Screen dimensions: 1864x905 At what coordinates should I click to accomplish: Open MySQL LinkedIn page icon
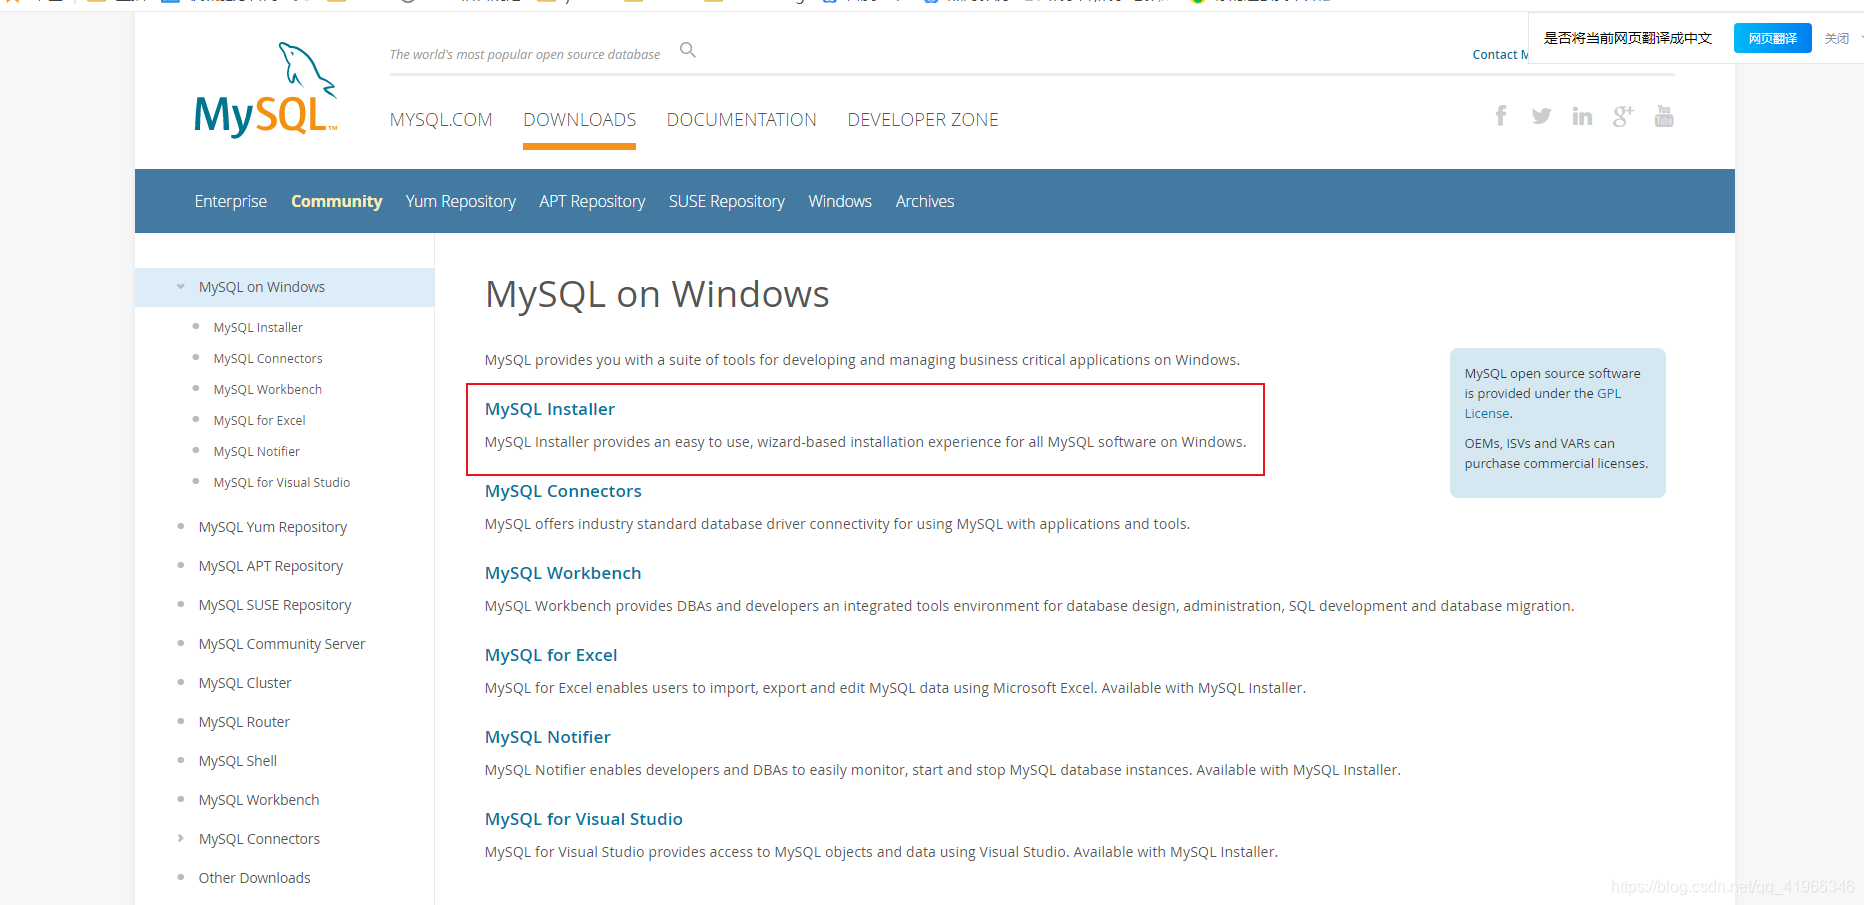click(x=1582, y=116)
